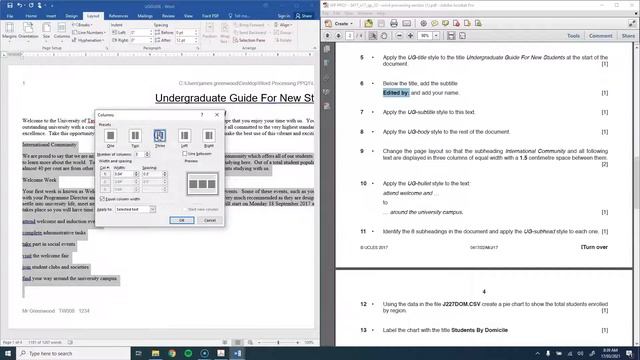Adjust column 1 Width spinner
Image resolution: width=640 pixels, height=360 pixels.
click(136, 174)
